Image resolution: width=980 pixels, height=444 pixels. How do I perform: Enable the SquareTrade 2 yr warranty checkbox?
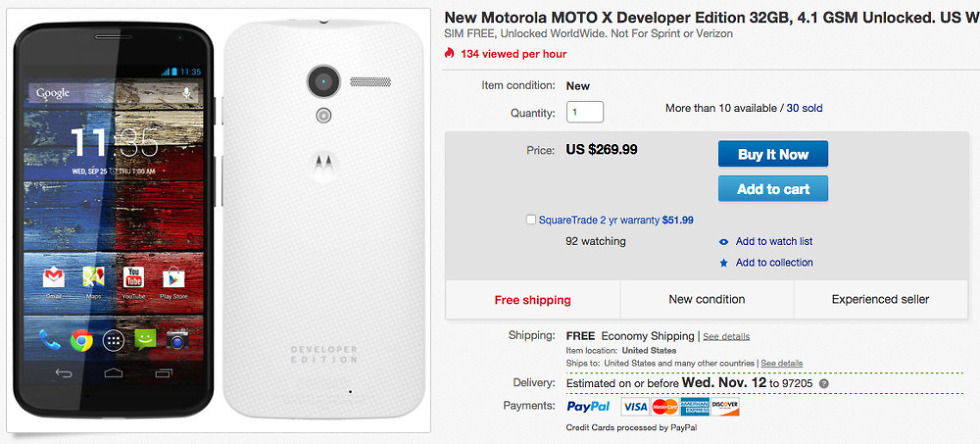pyautogui.click(x=531, y=220)
